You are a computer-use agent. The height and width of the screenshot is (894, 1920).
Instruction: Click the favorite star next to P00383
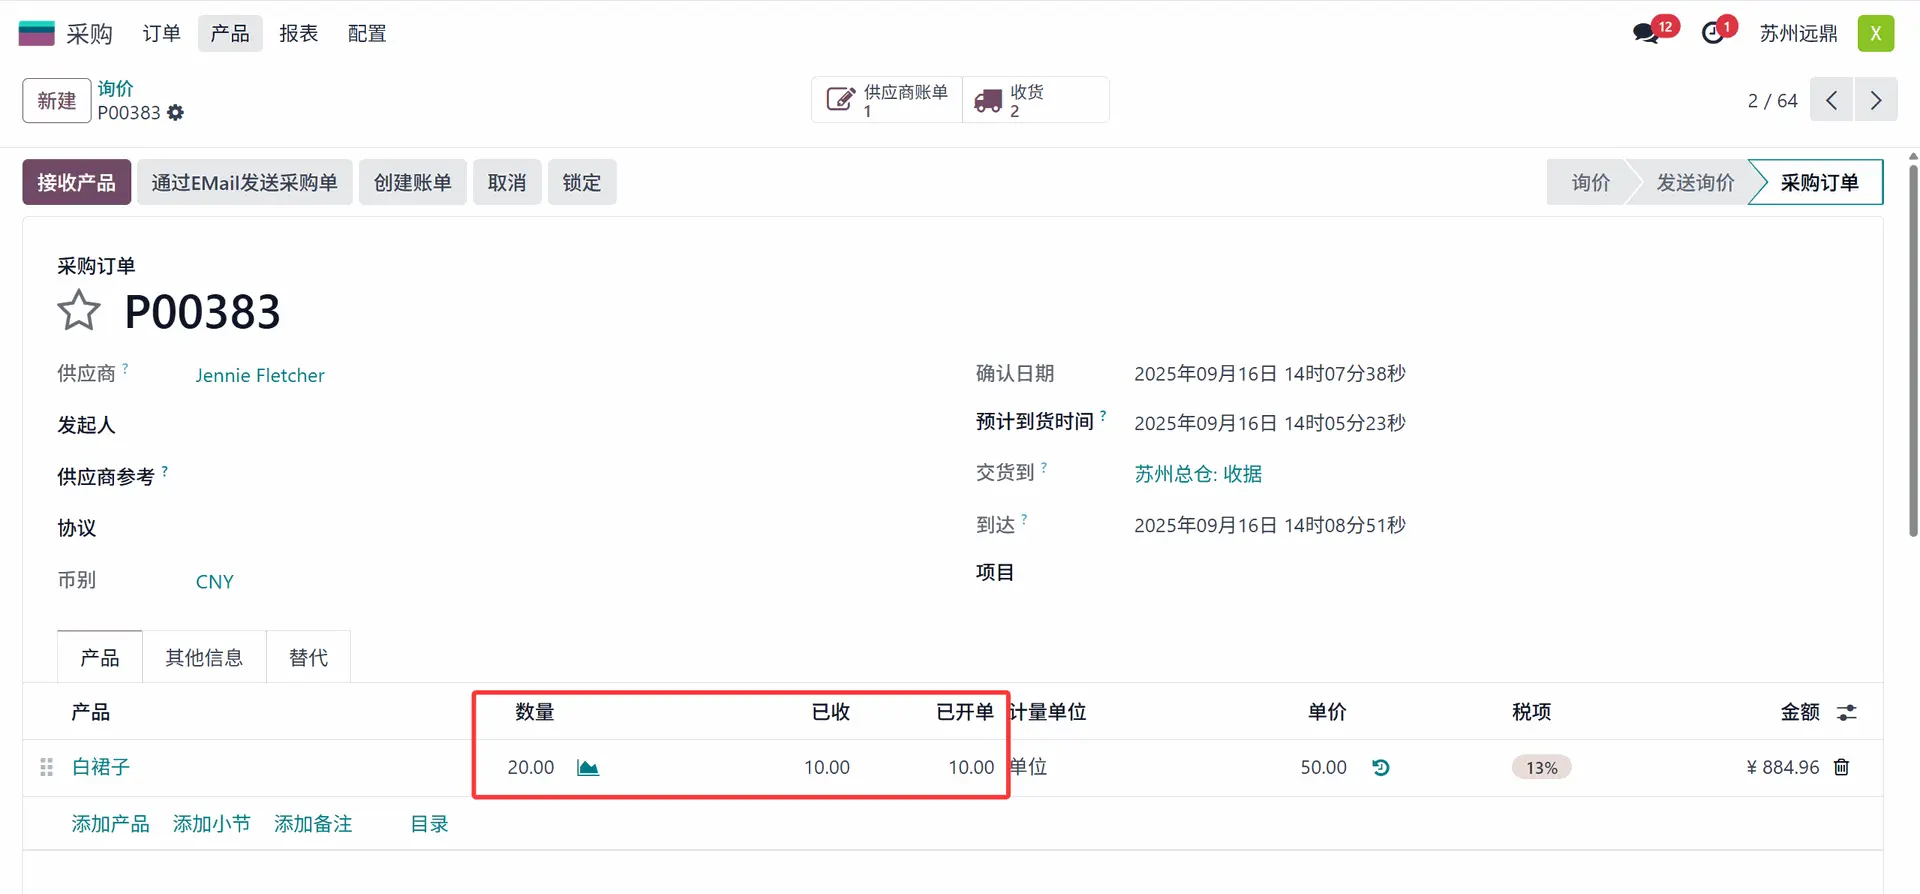point(78,311)
